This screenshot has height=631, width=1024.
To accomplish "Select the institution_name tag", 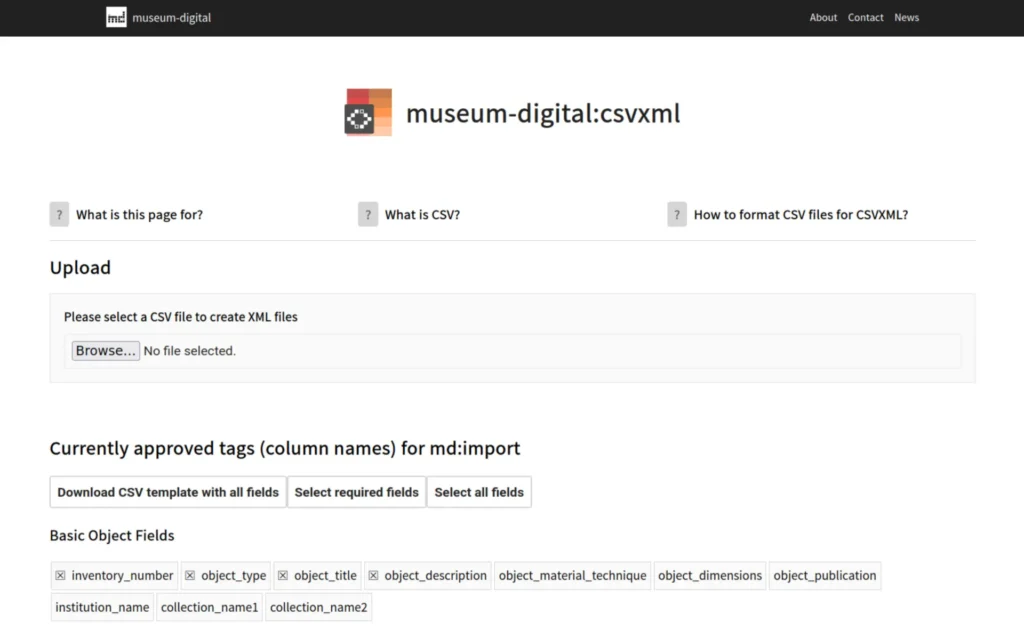I will (103, 607).
